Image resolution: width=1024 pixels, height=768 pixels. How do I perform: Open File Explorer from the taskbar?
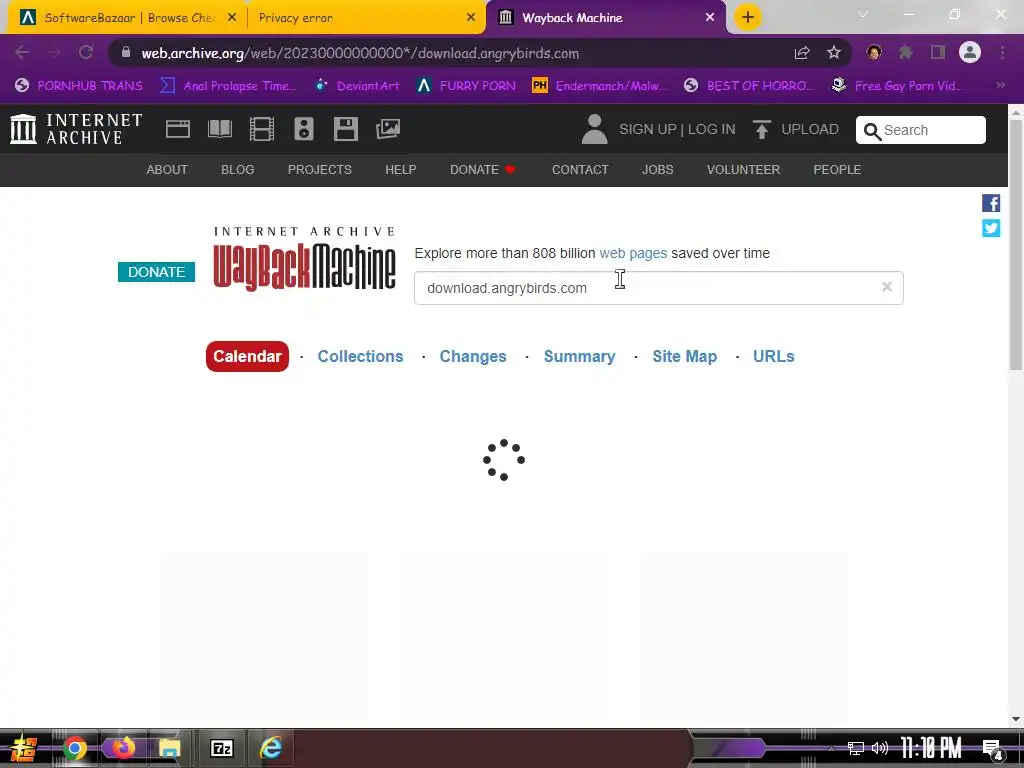click(x=170, y=748)
